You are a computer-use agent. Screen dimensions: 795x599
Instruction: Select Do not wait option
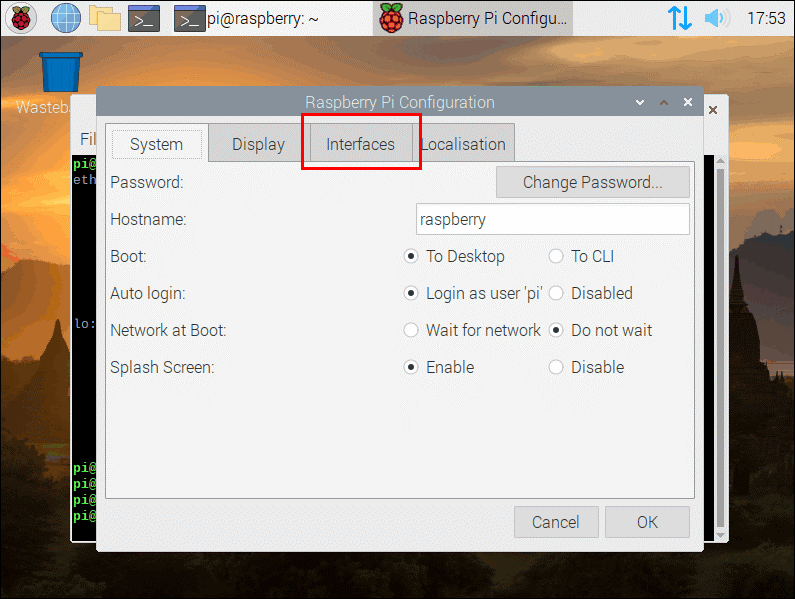point(601,330)
